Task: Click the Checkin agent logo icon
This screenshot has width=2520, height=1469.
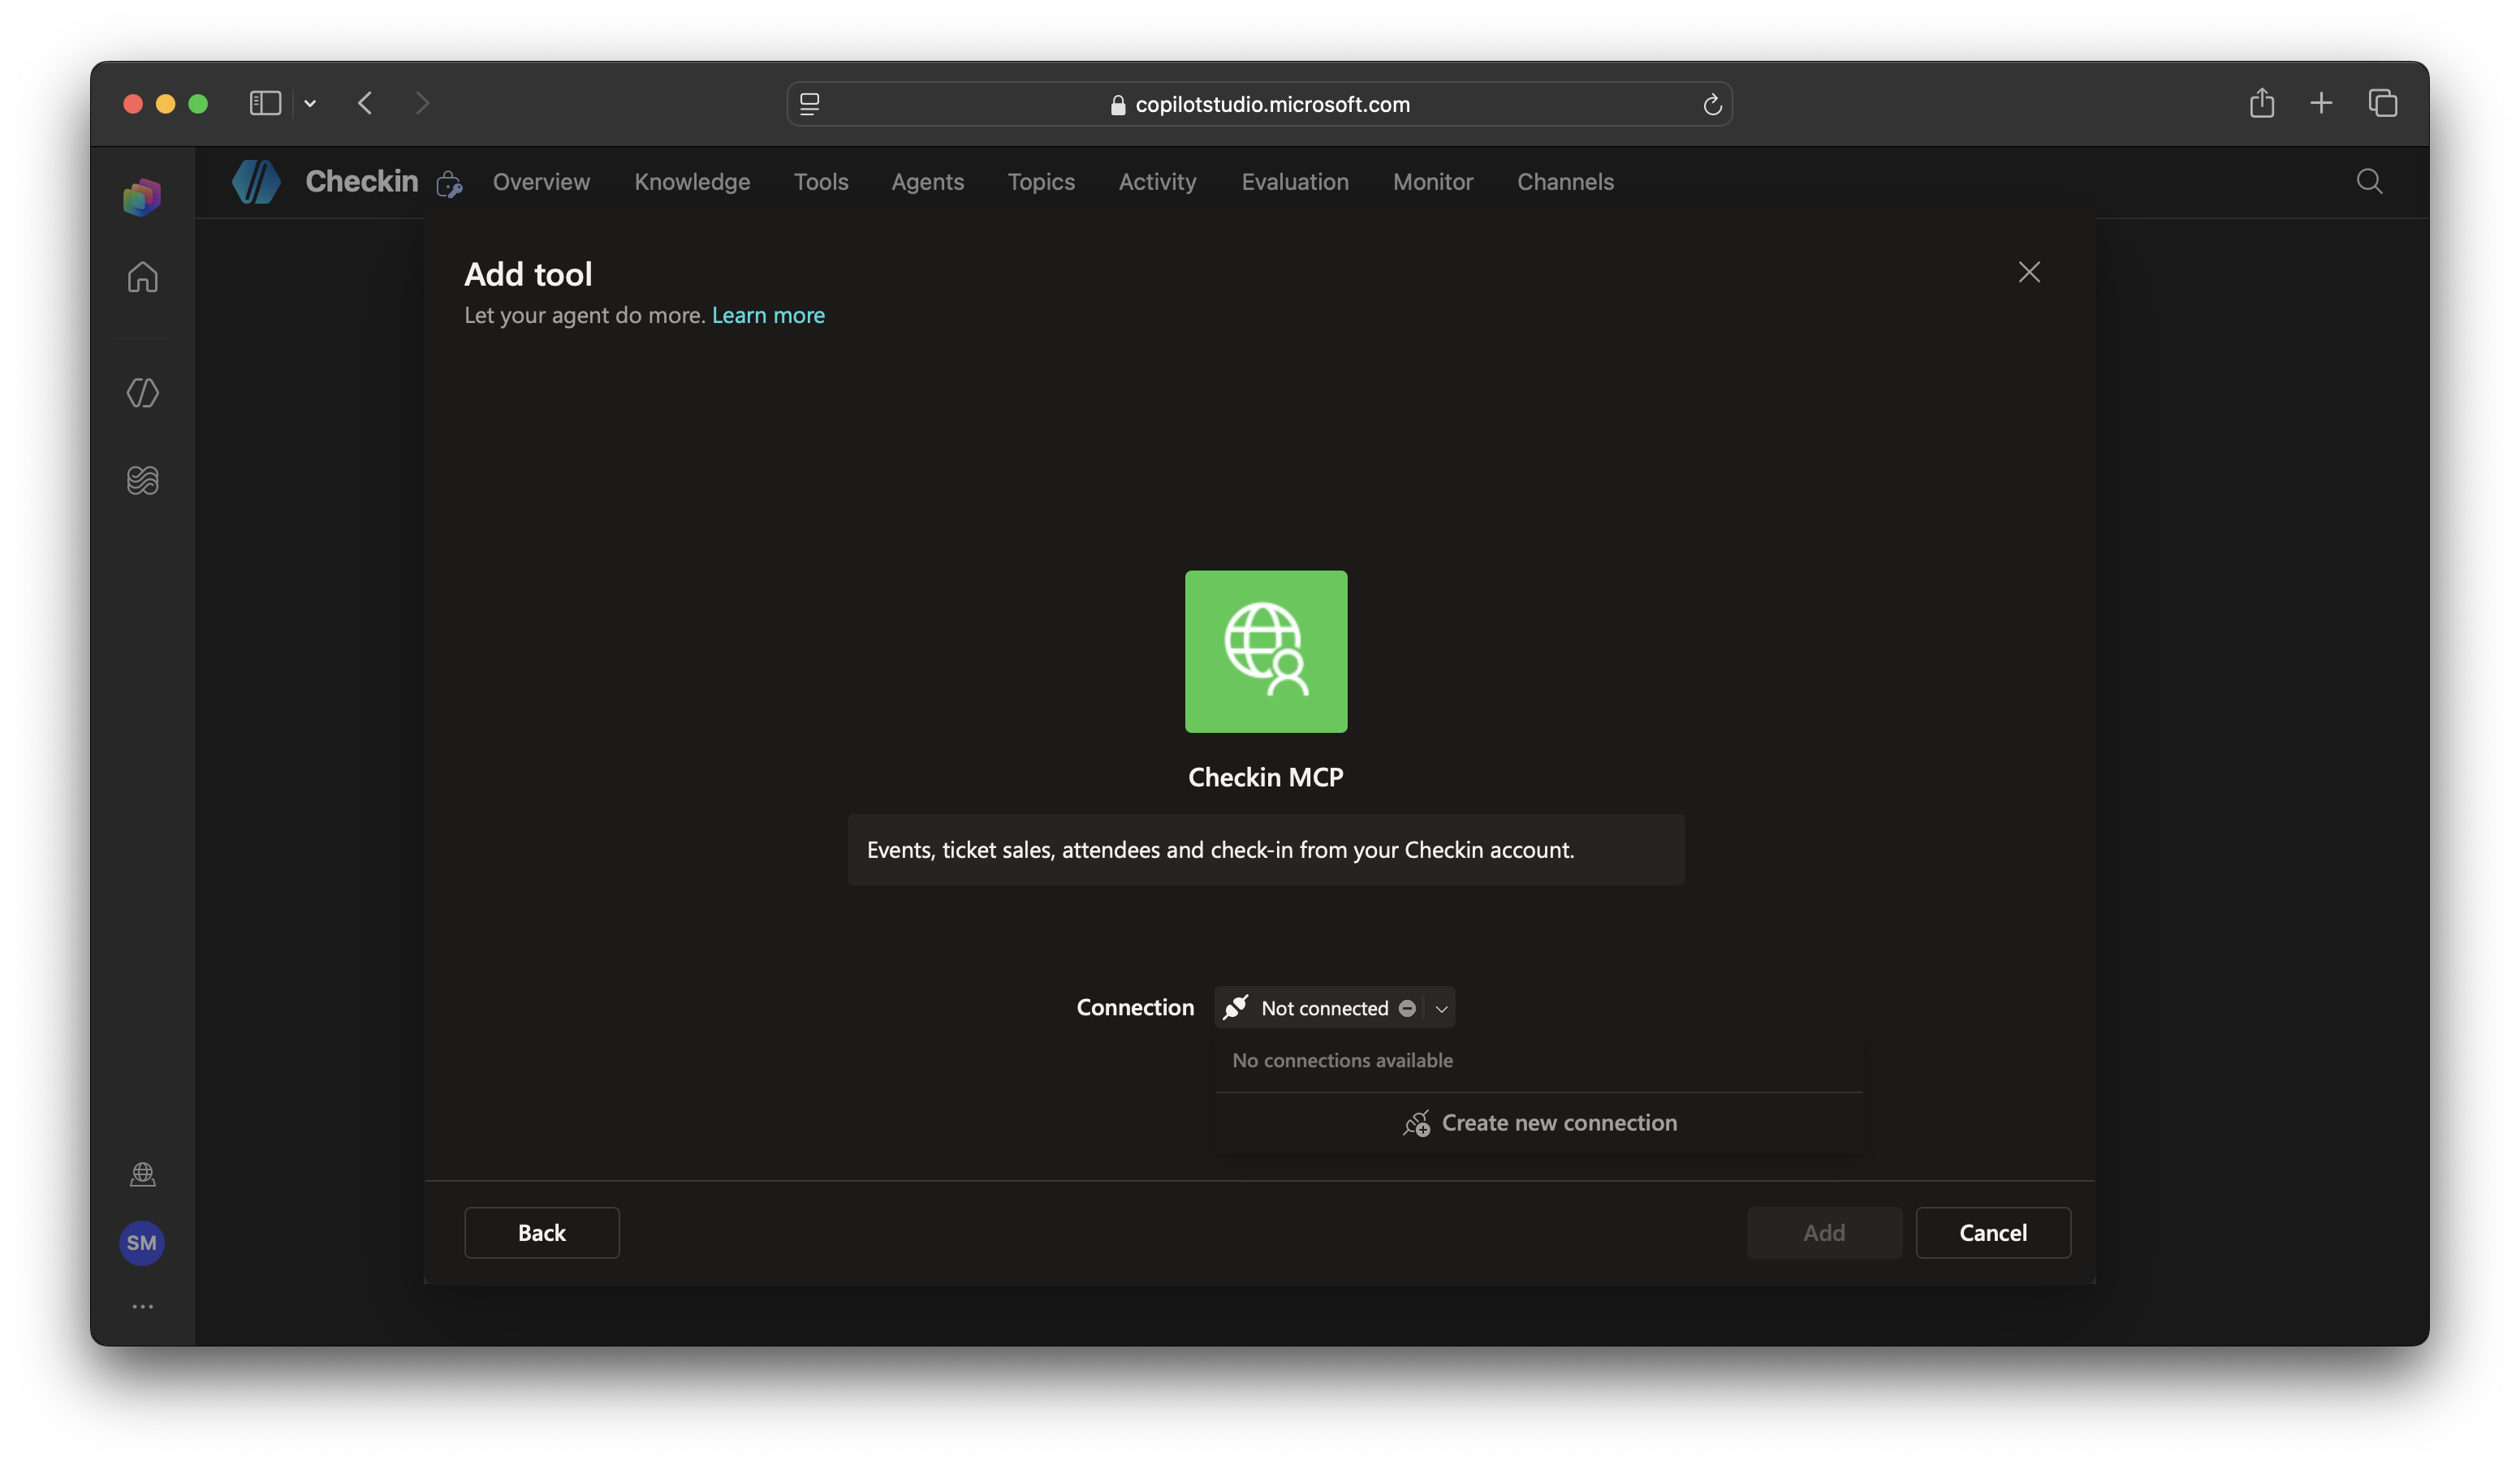Action: point(256,182)
